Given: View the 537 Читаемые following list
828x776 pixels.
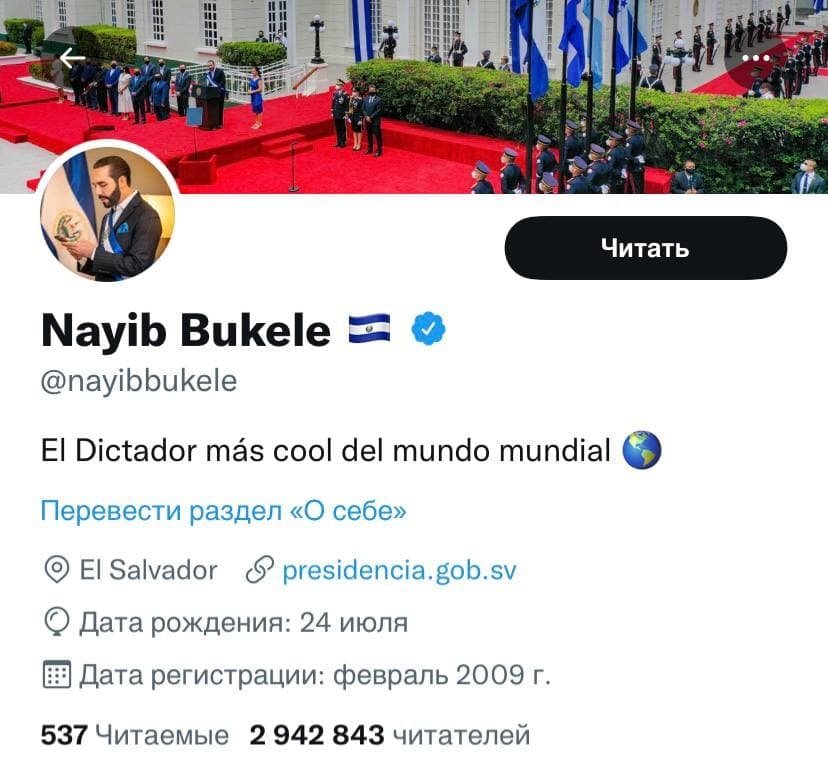Looking at the screenshot, I should pos(135,735).
